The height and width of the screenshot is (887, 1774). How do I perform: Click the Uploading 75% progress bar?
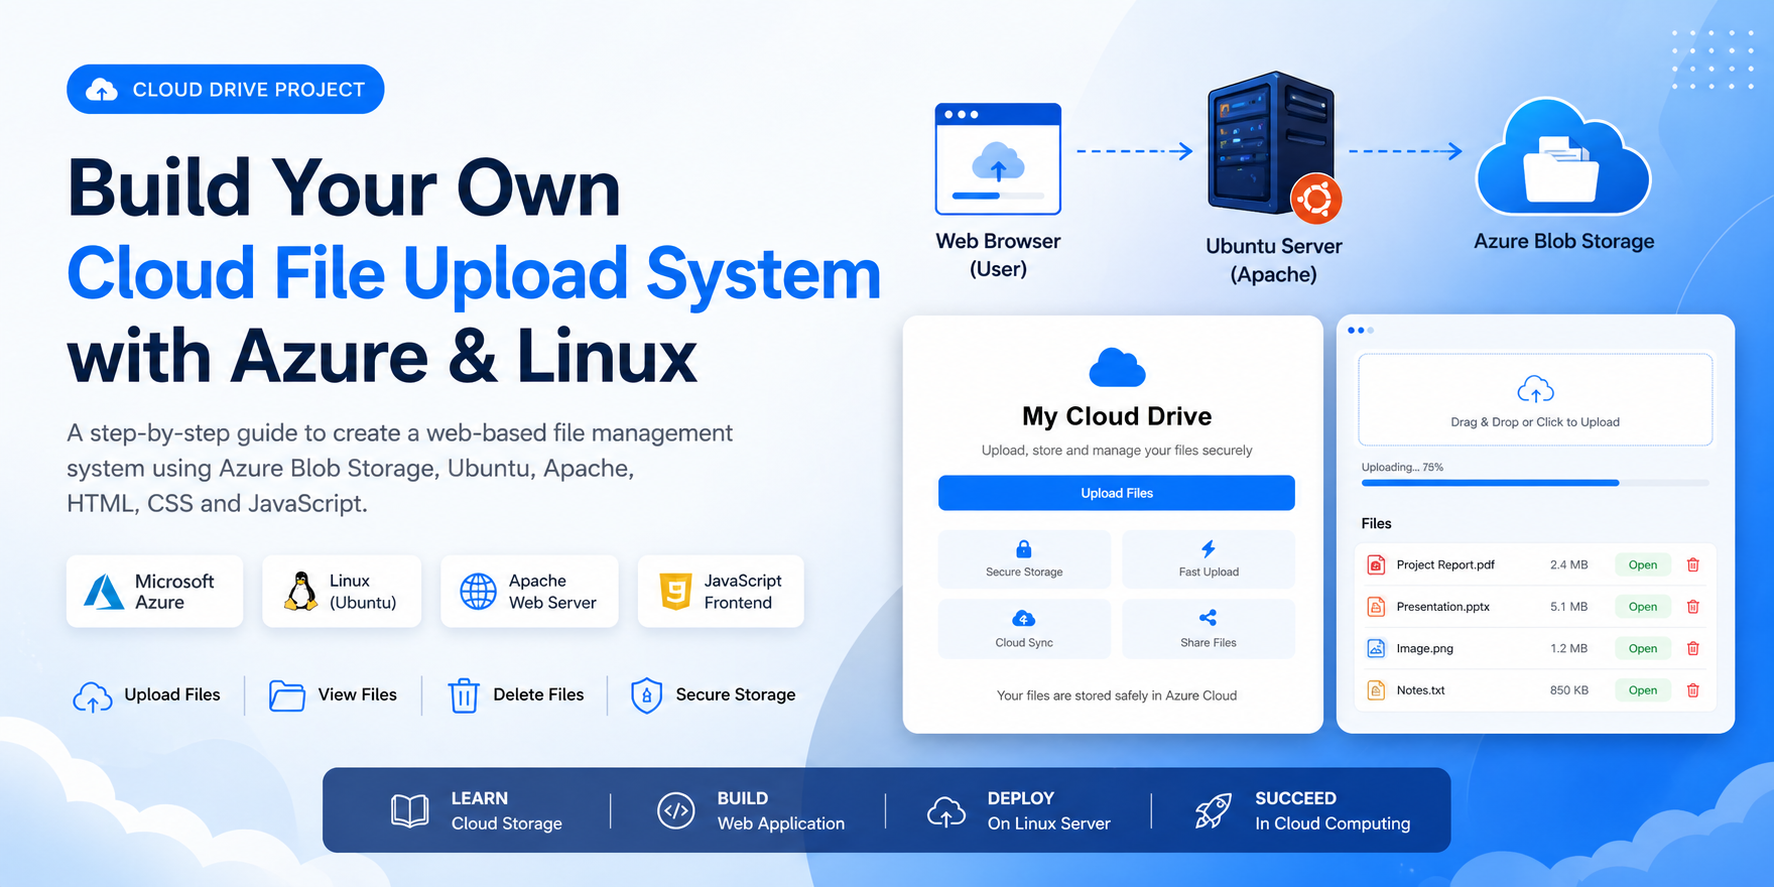pos(1535,483)
